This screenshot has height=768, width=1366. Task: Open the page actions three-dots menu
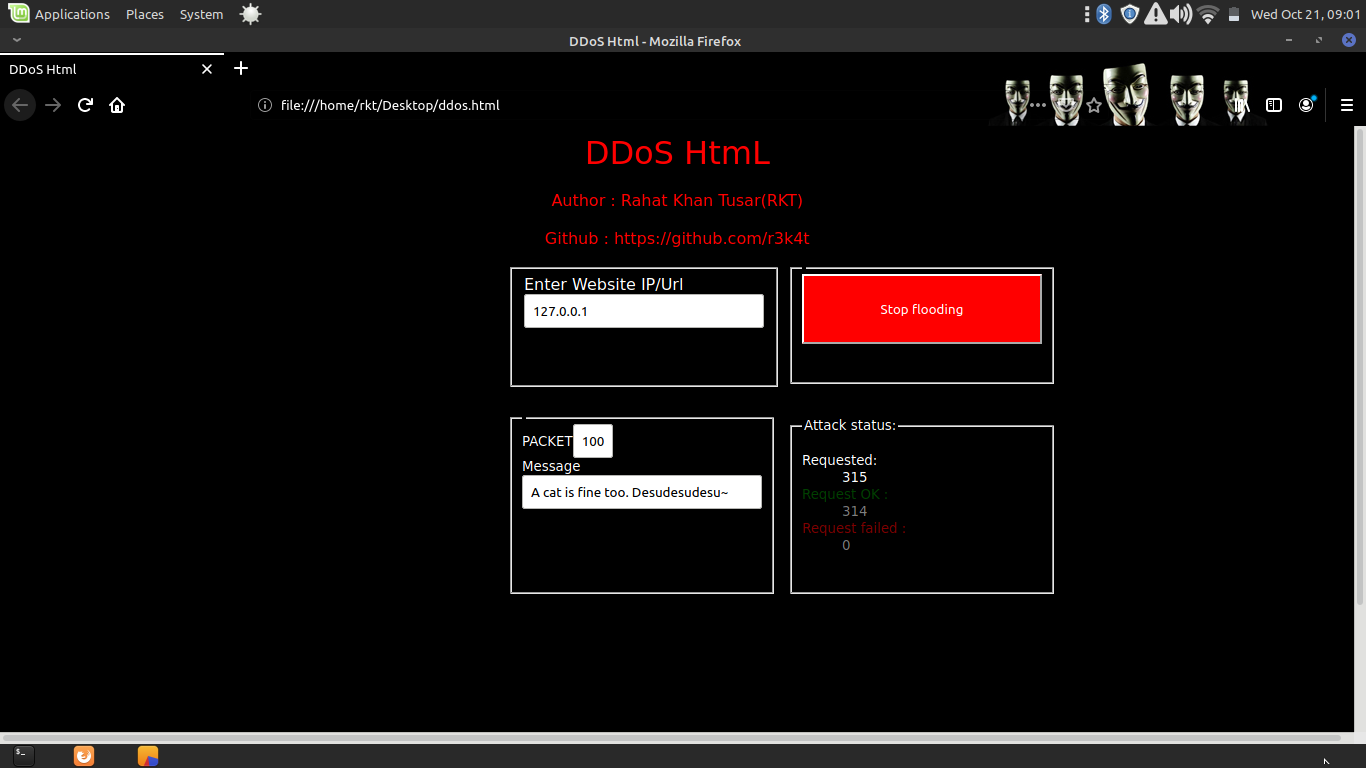click(1035, 104)
